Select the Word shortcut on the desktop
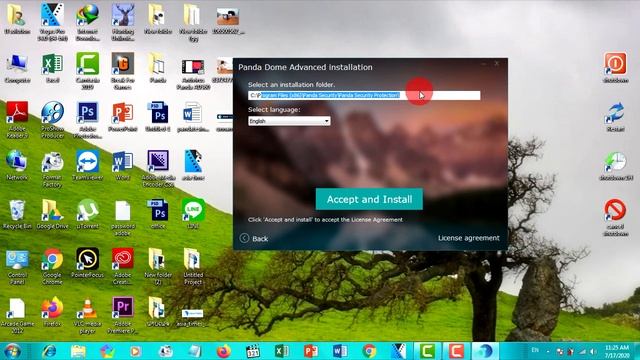Image resolution: width=640 pixels, height=360 pixels. [123, 165]
